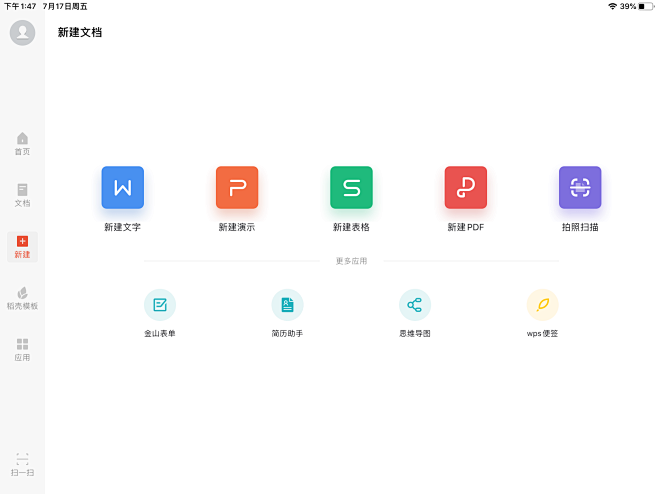
Task: Go to 首页 home in sidebar
Action: click(22, 144)
